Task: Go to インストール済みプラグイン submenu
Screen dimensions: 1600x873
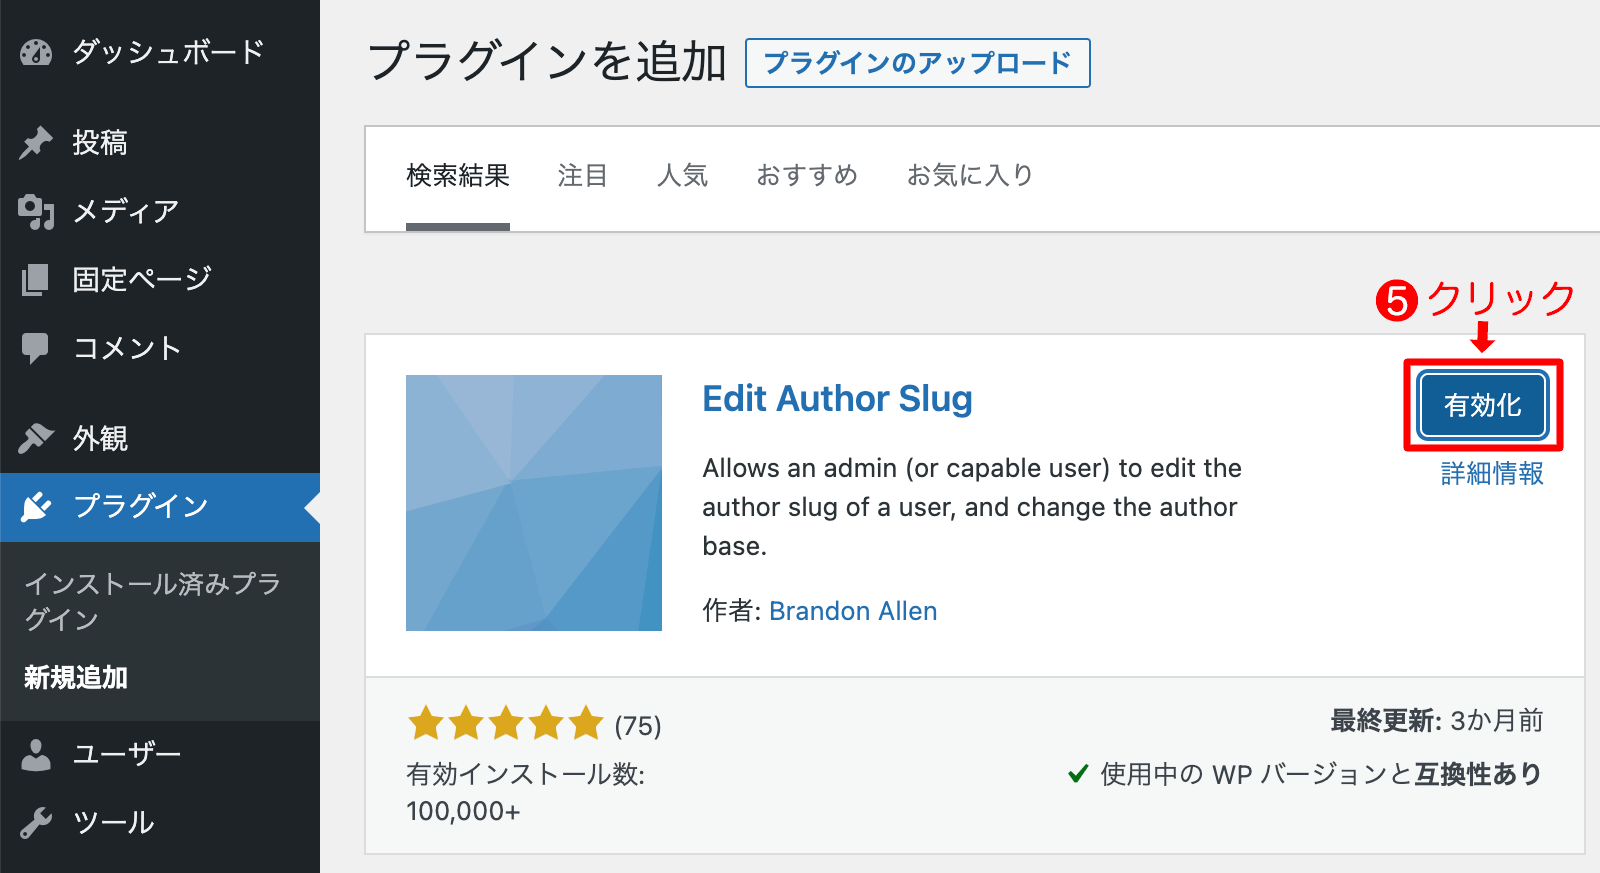Action: [152, 601]
